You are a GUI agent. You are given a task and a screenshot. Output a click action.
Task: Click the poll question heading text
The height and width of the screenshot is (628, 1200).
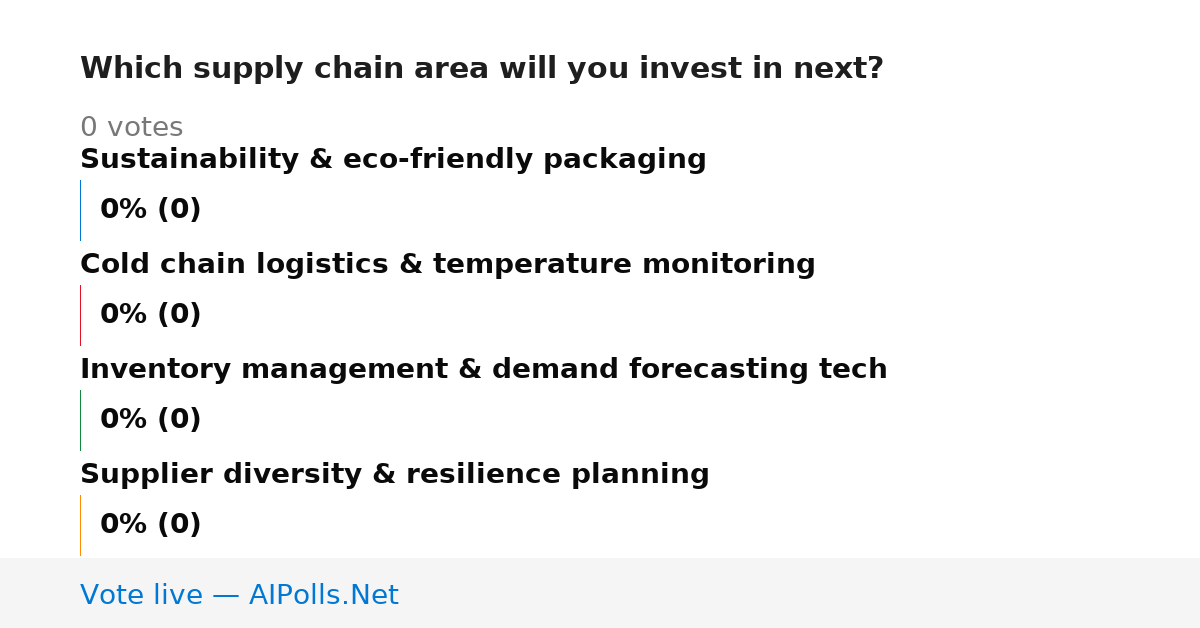482,69
